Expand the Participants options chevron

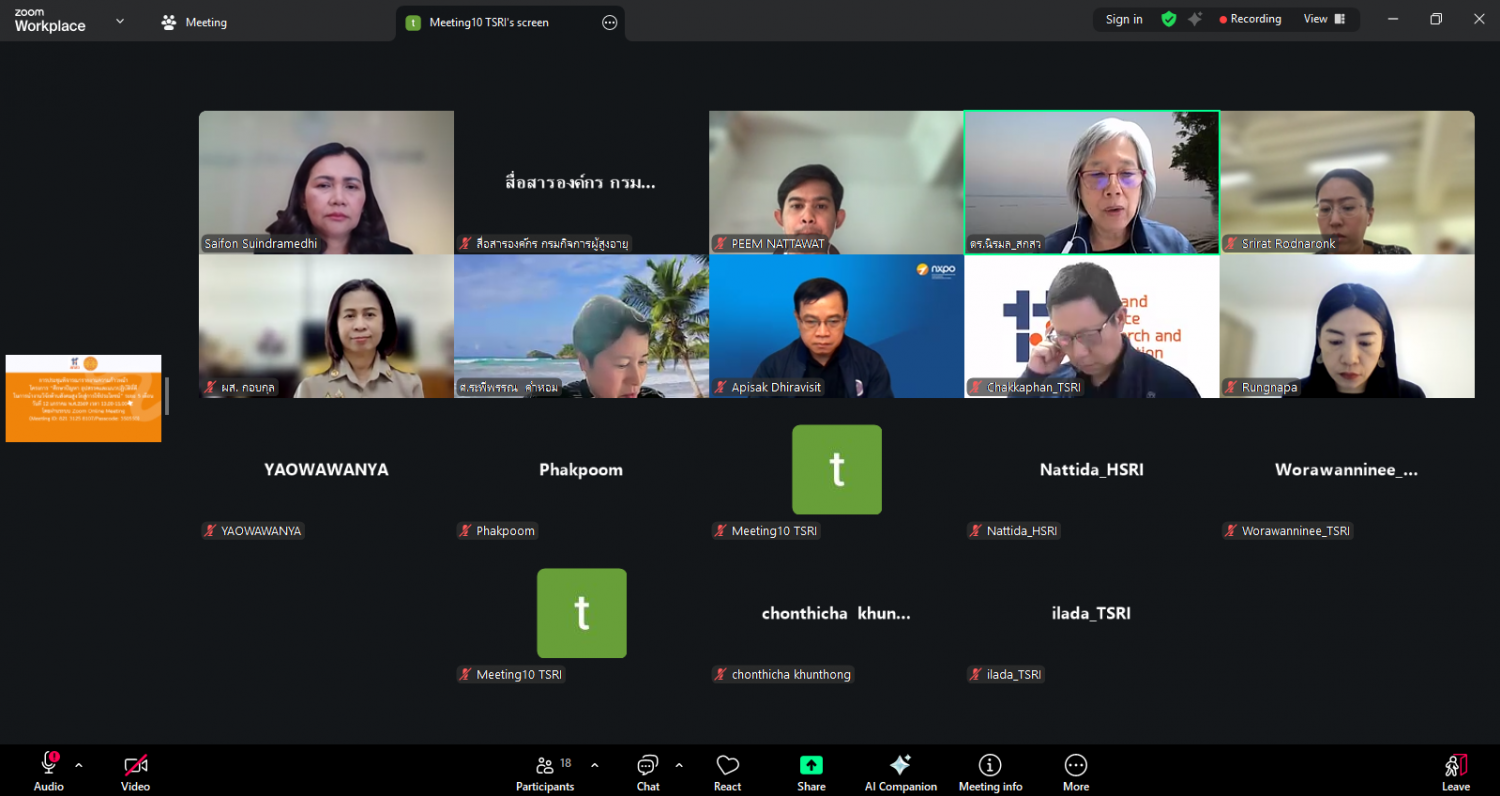coord(595,766)
